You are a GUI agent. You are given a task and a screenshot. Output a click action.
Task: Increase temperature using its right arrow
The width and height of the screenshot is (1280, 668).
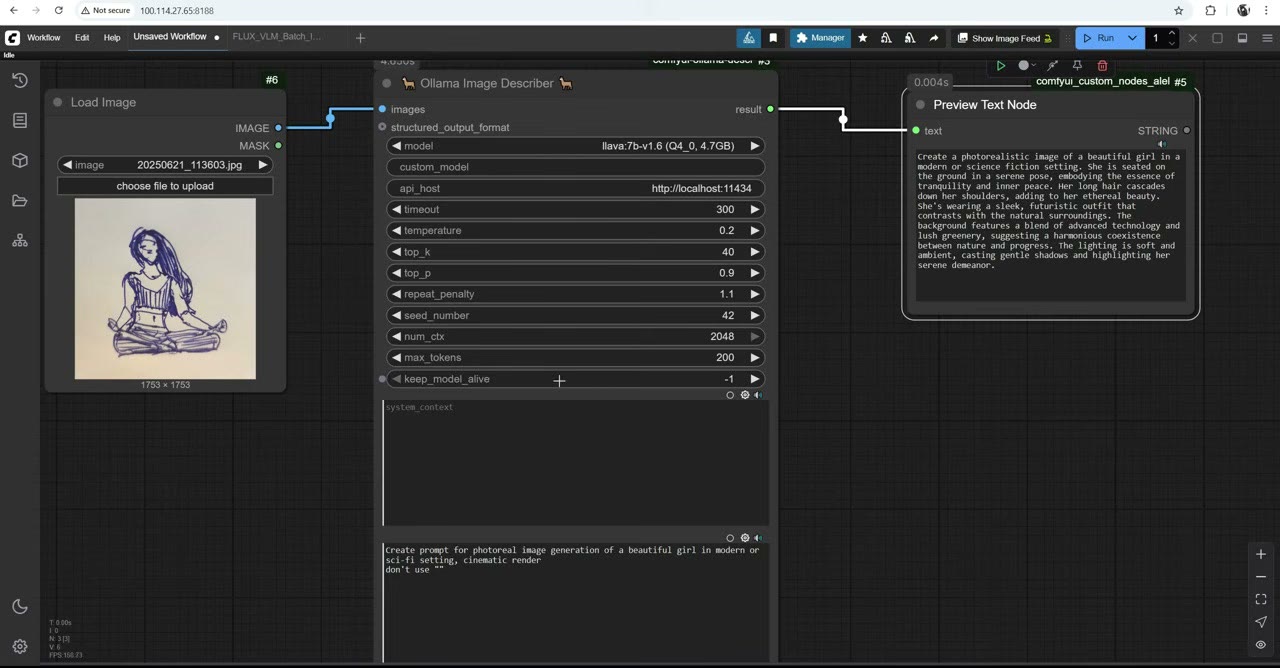[755, 231]
